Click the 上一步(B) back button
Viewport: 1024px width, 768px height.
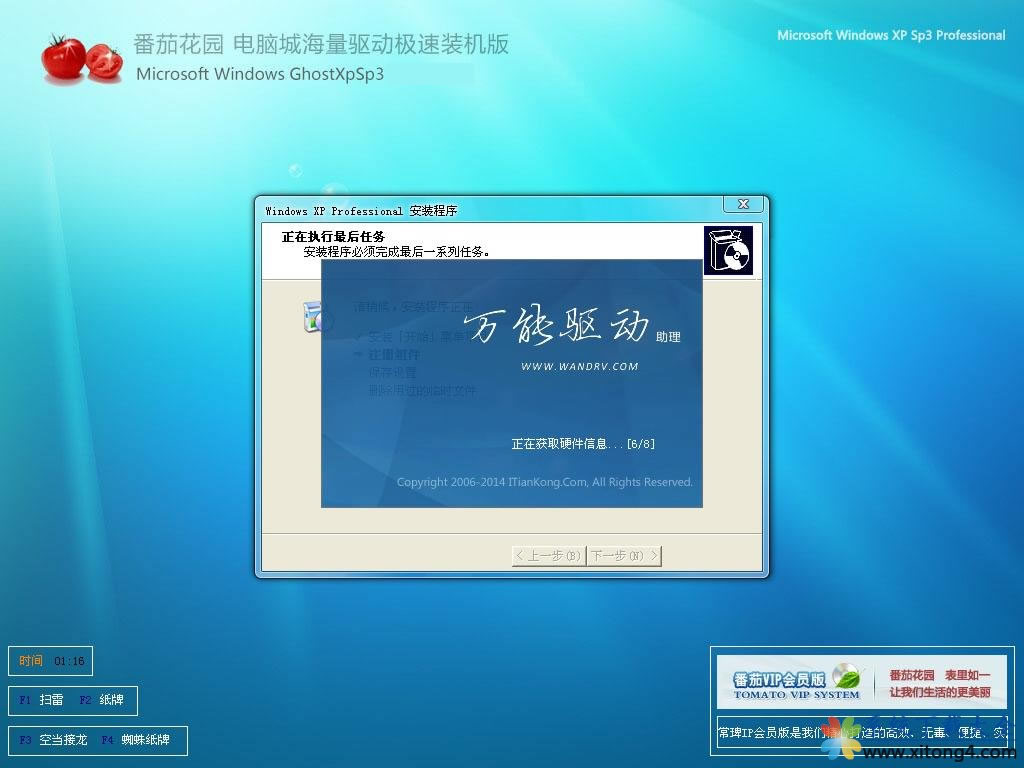[548, 556]
